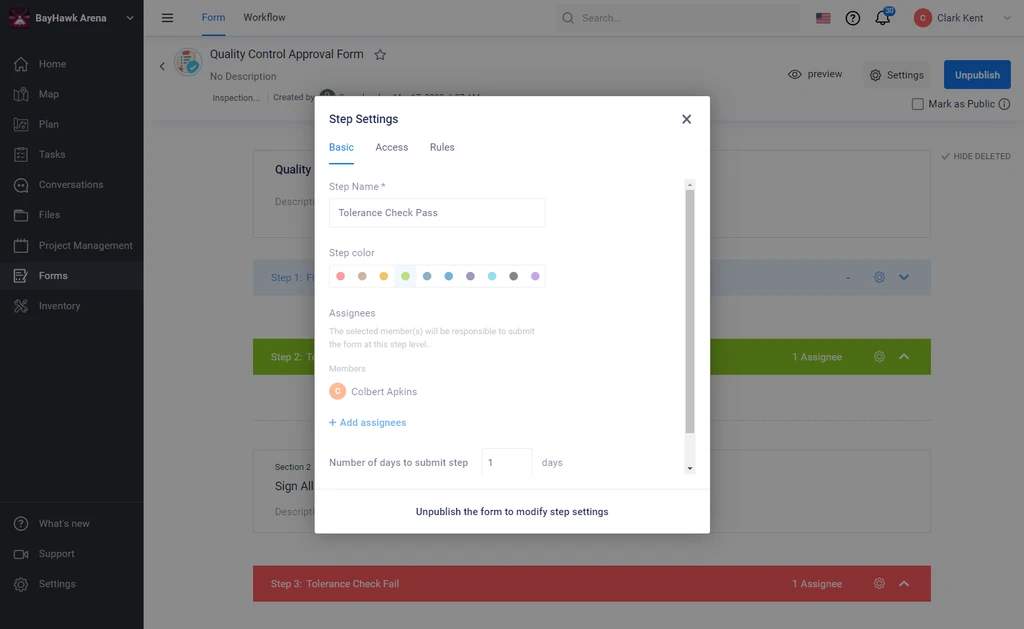Select Colbert Apkins member entry
Image resolution: width=1024 pixels, height=629 pixels.
coord(373,391)
